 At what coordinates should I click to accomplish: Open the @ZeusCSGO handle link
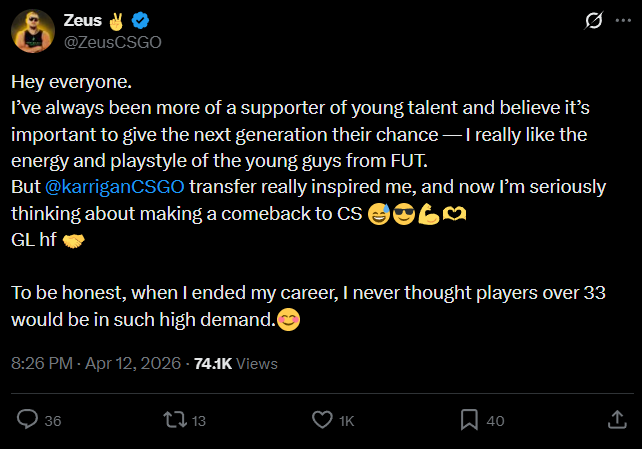[x=112, y=42]
